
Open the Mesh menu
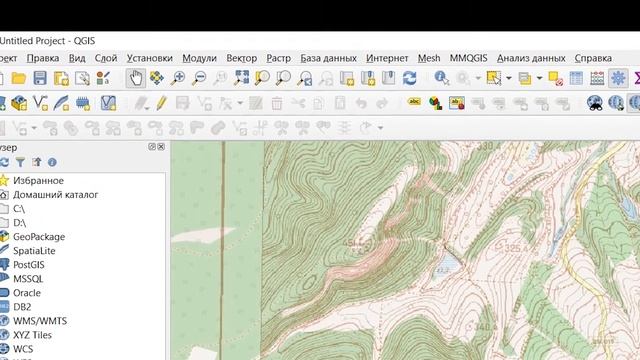[429, 58]
